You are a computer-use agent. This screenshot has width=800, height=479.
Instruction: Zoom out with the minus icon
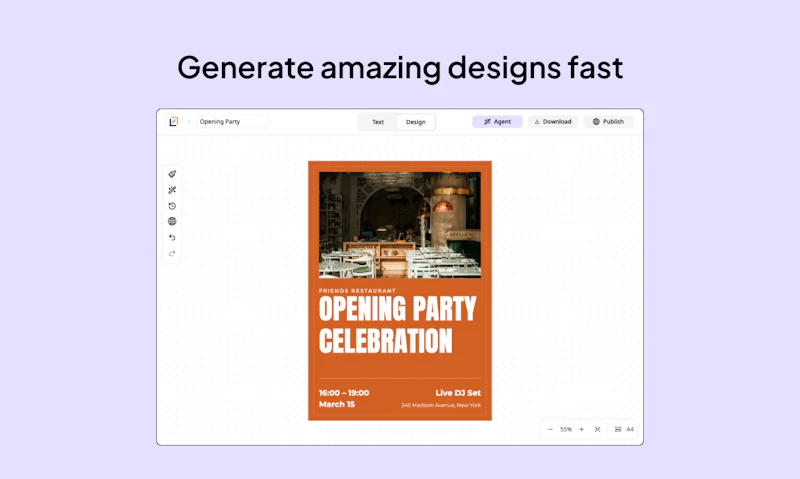click(550, 430)
